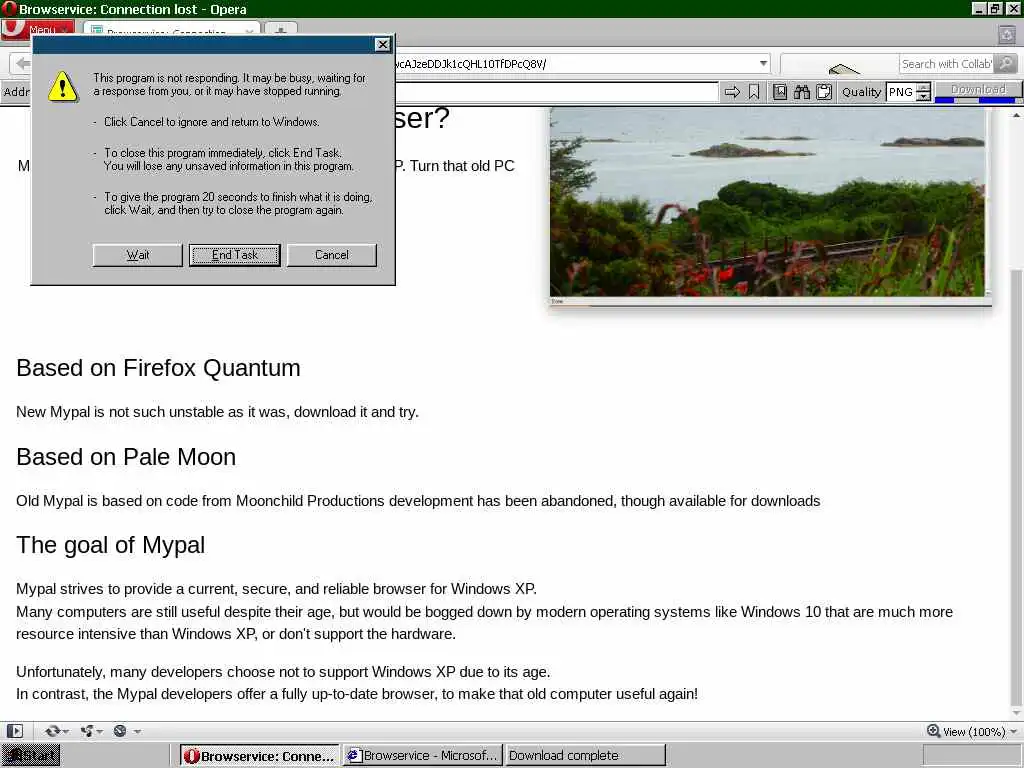Click The goal of Mypal heading
The height and width of the screenshot is (768, 1024).
(110, 545)
